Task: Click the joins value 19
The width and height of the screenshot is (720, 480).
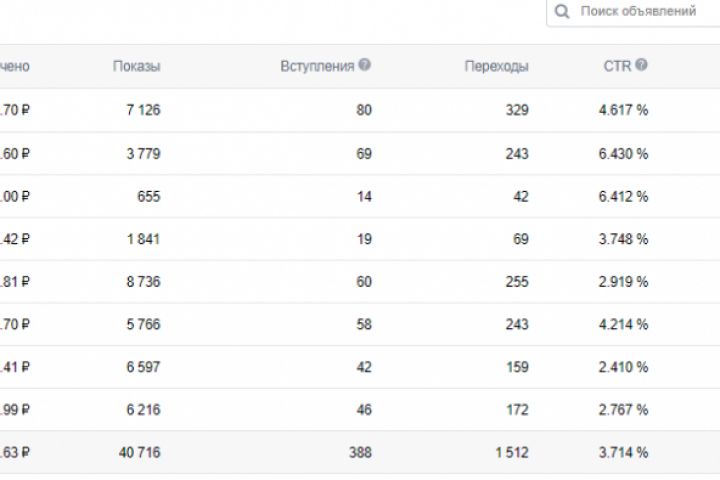Action: pos(363,239)
